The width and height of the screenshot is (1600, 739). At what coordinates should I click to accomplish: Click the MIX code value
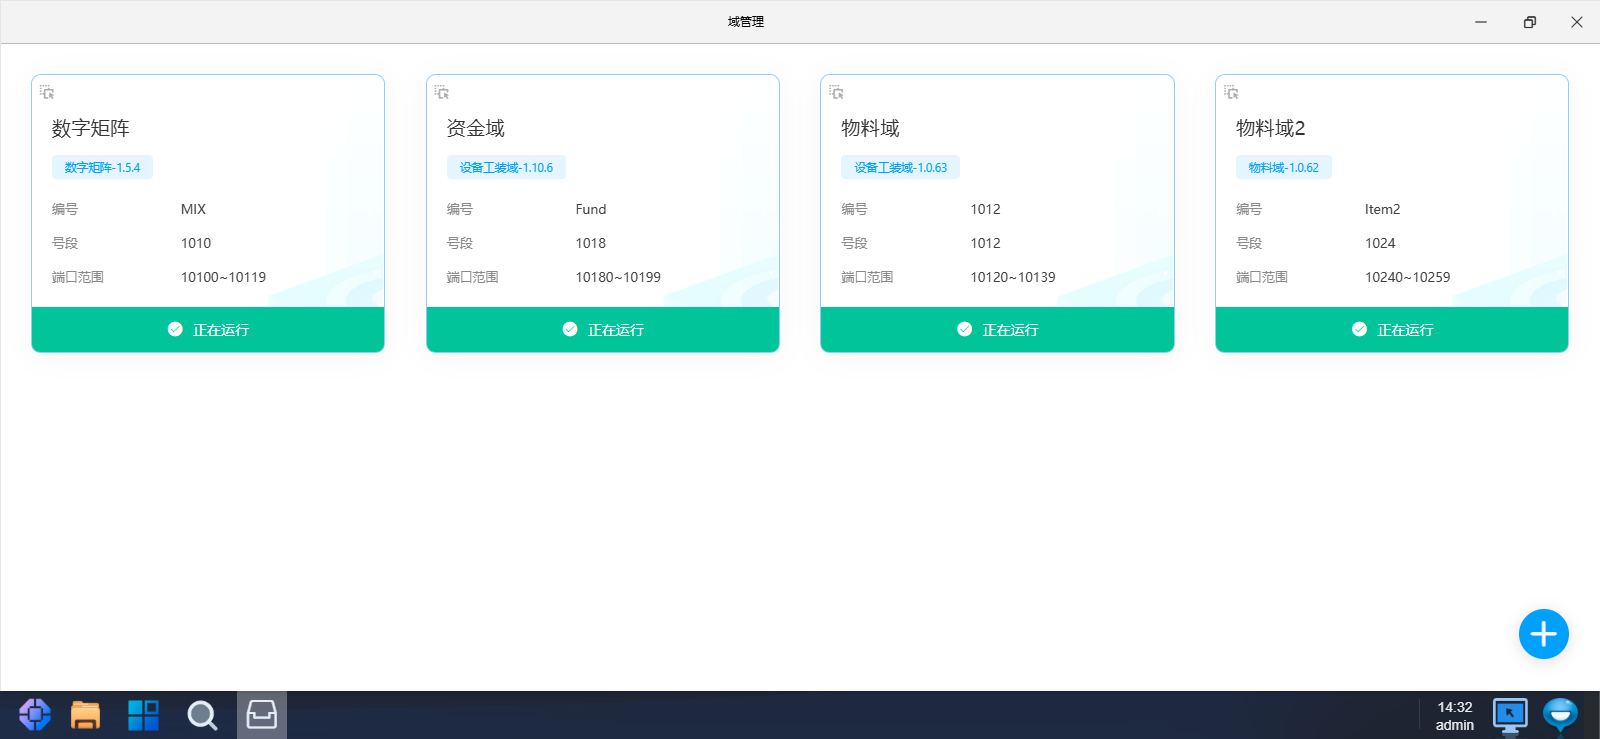(193, 209)
